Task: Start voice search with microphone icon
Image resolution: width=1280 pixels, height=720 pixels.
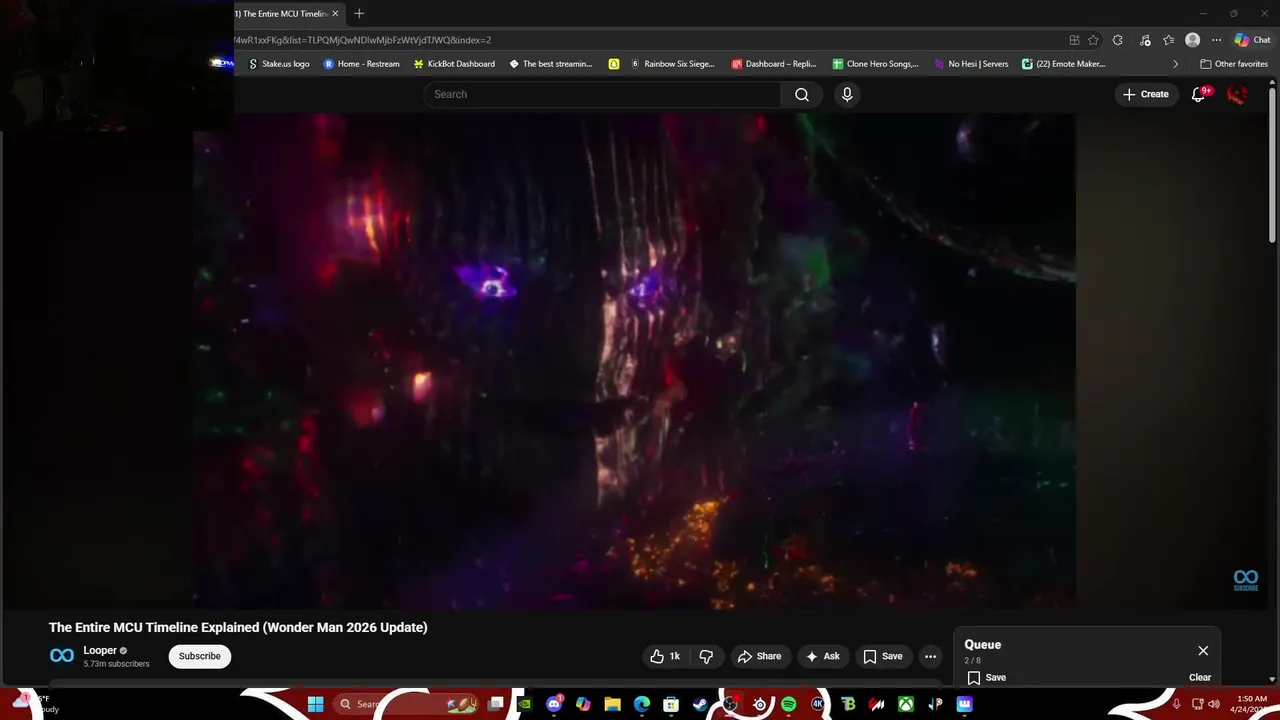Action: pyautogui.click(x=847, y=94)
